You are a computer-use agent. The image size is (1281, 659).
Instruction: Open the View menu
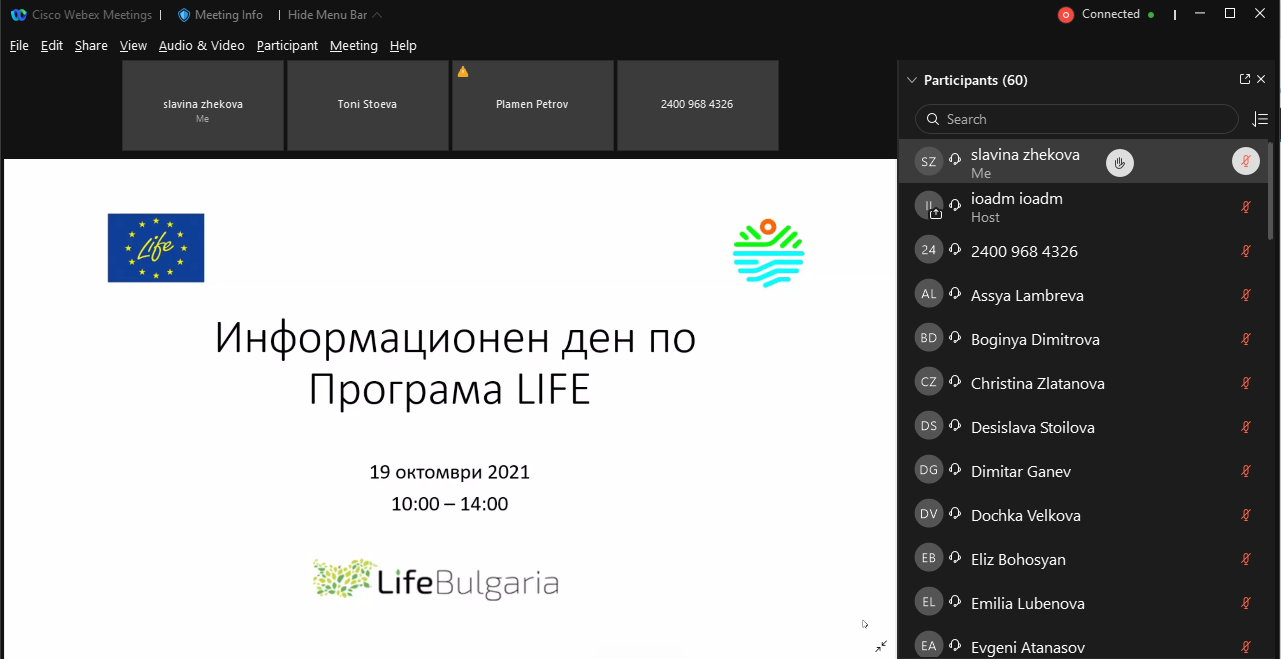pyautogui.click(x=133, y=46)
